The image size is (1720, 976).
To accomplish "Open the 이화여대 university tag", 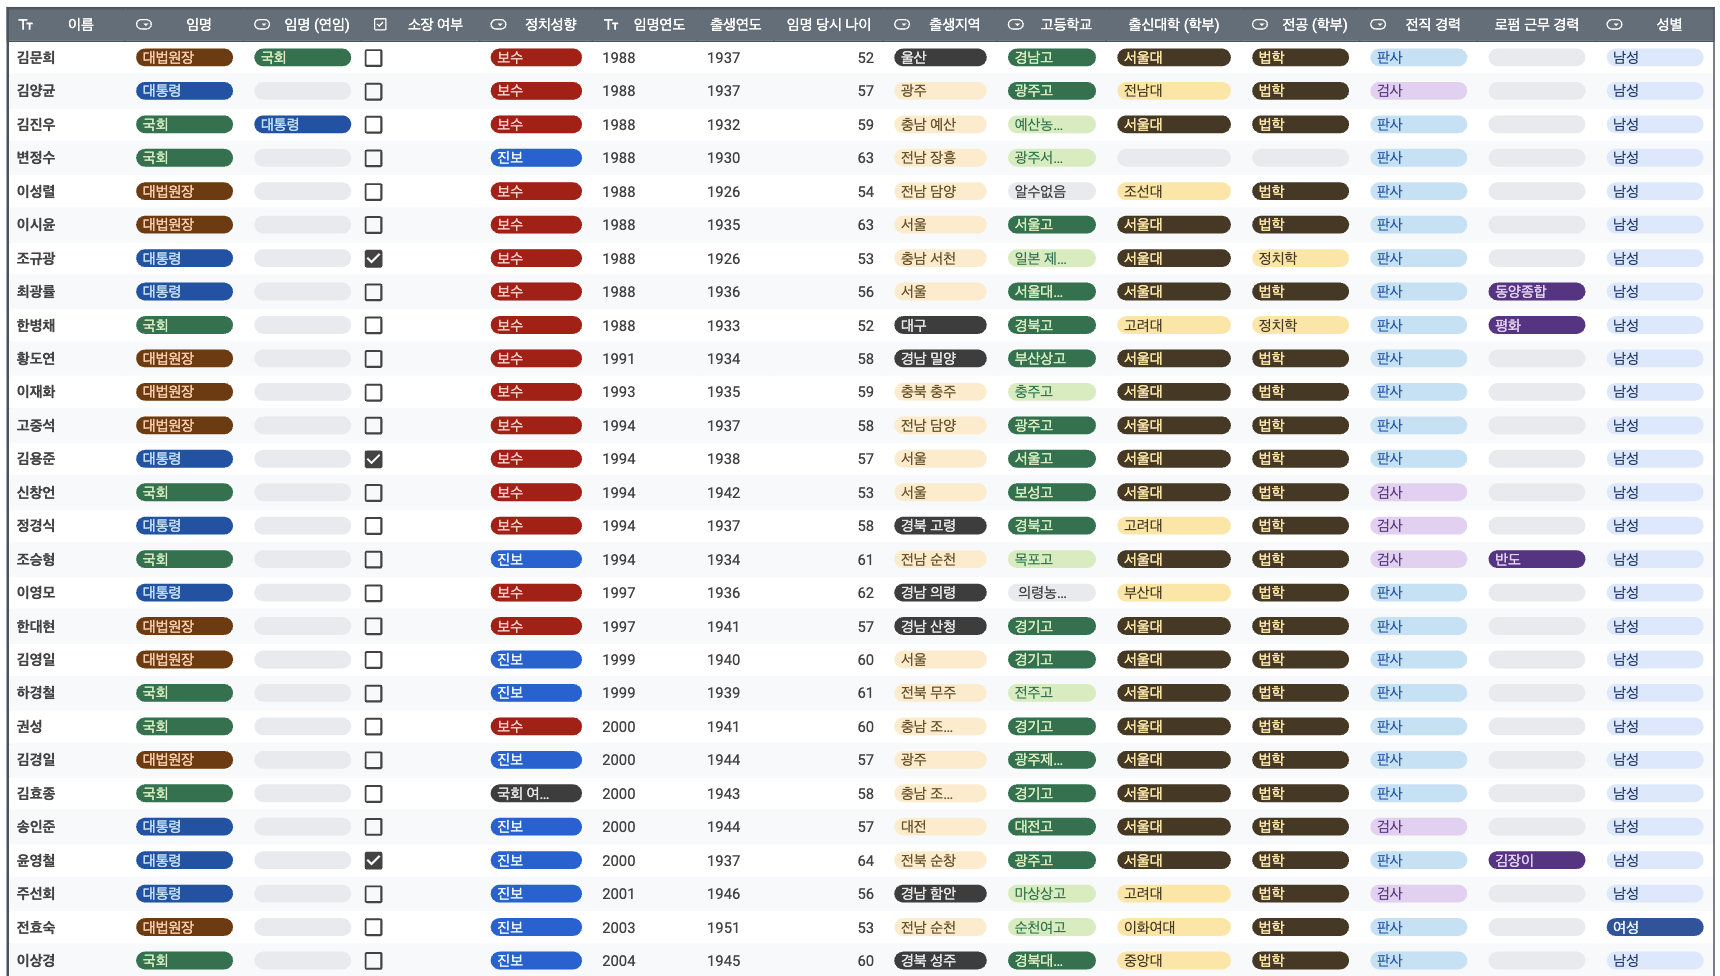I will click(1173, 927).
